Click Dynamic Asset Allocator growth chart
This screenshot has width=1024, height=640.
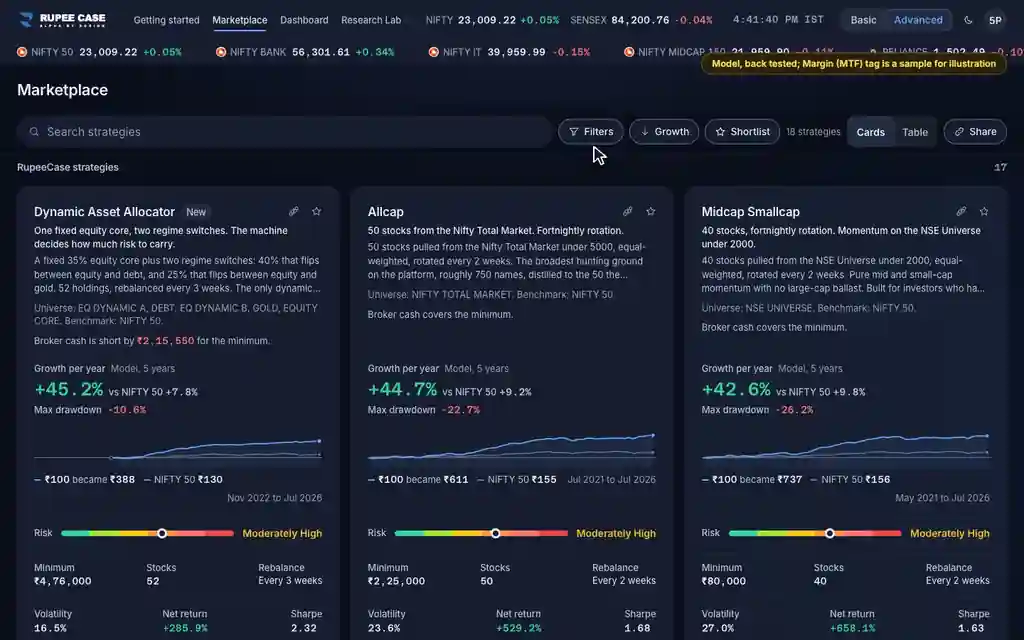coord(178,448)
